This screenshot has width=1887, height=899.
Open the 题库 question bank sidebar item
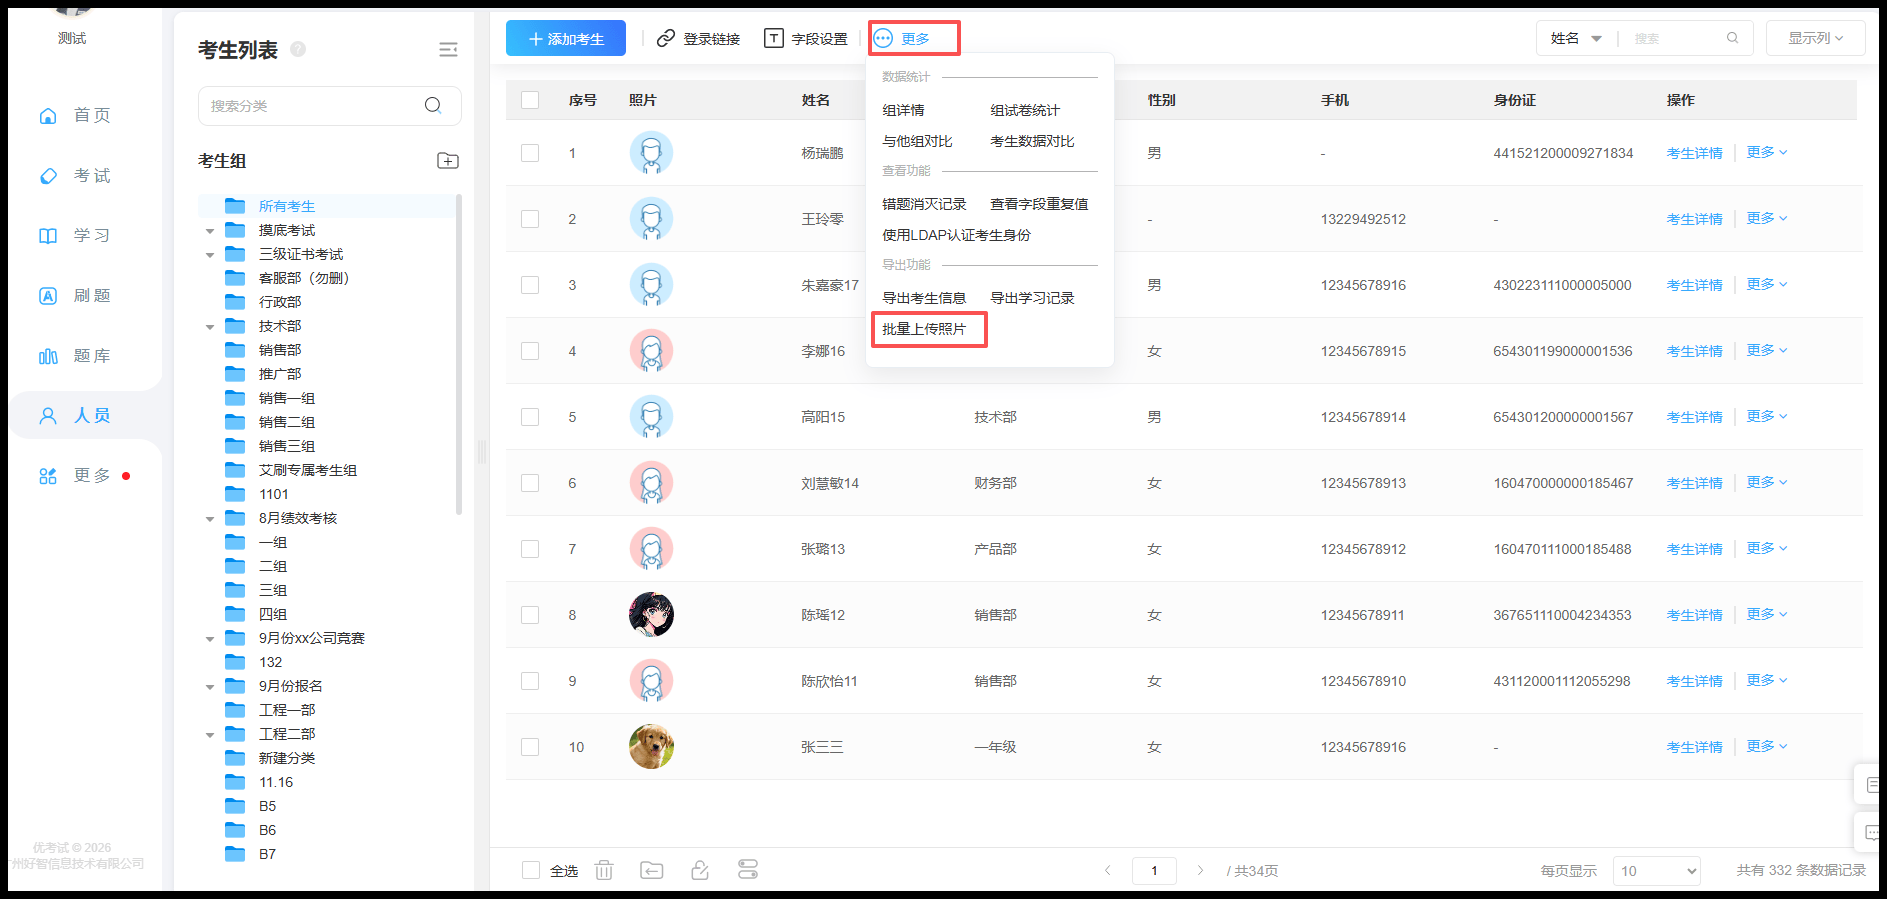[x=75, y=356]
